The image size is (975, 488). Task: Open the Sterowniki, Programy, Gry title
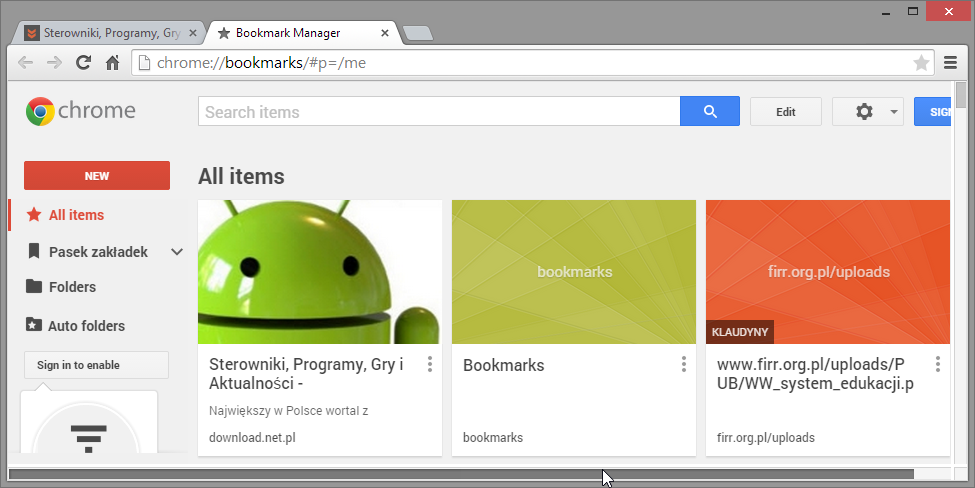click(306, 374)
